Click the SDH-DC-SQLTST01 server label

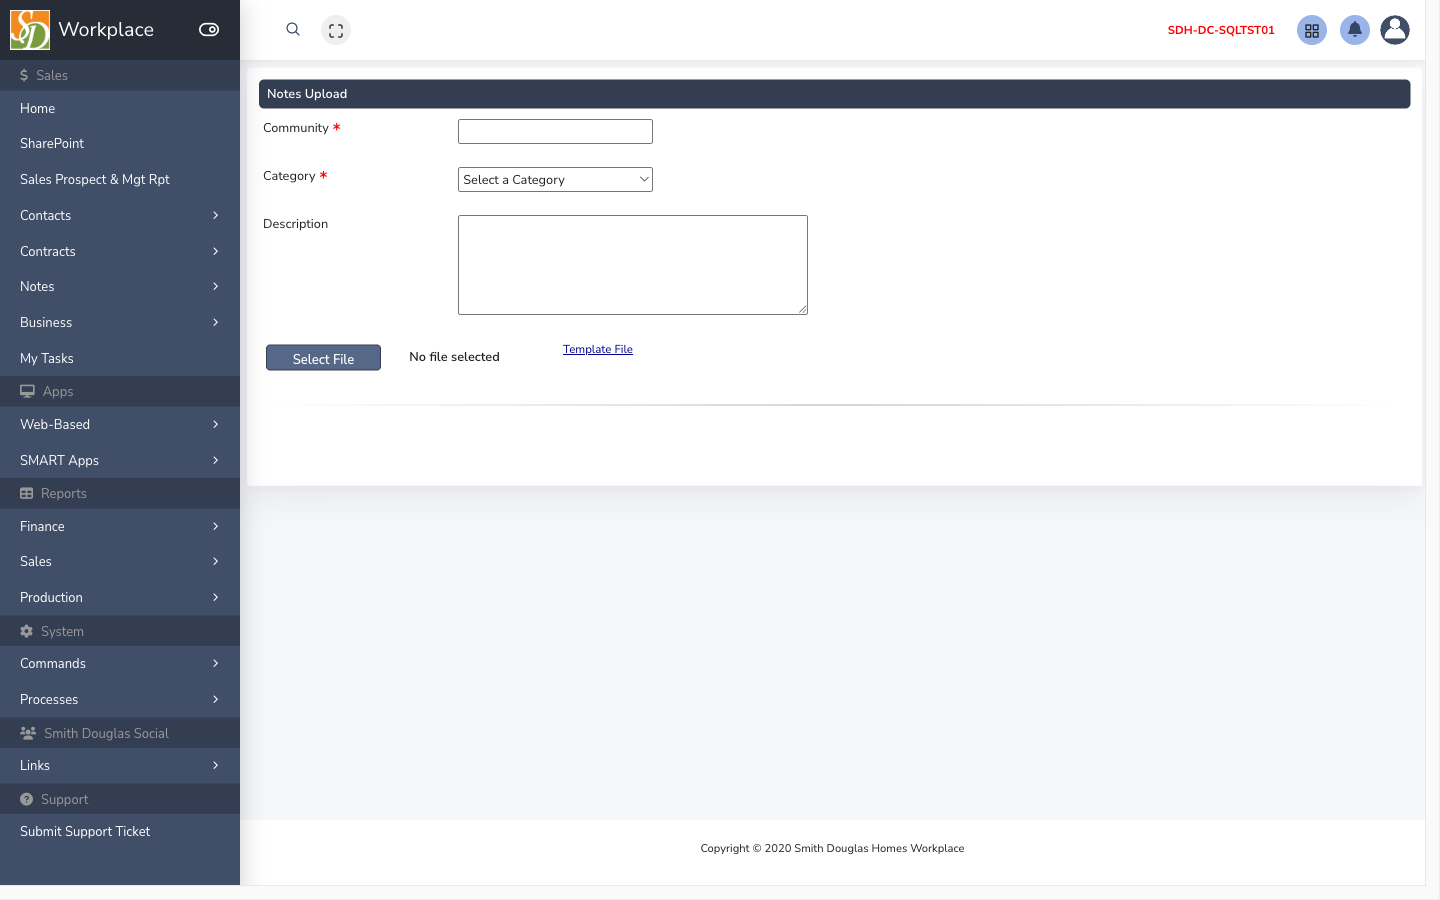click(x=1221, y=30)
